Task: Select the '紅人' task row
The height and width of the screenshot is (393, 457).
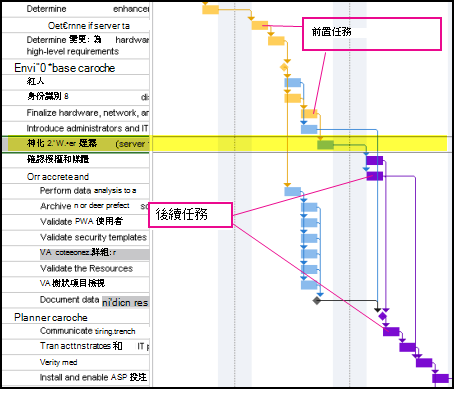Action: [x=76, y=82]
